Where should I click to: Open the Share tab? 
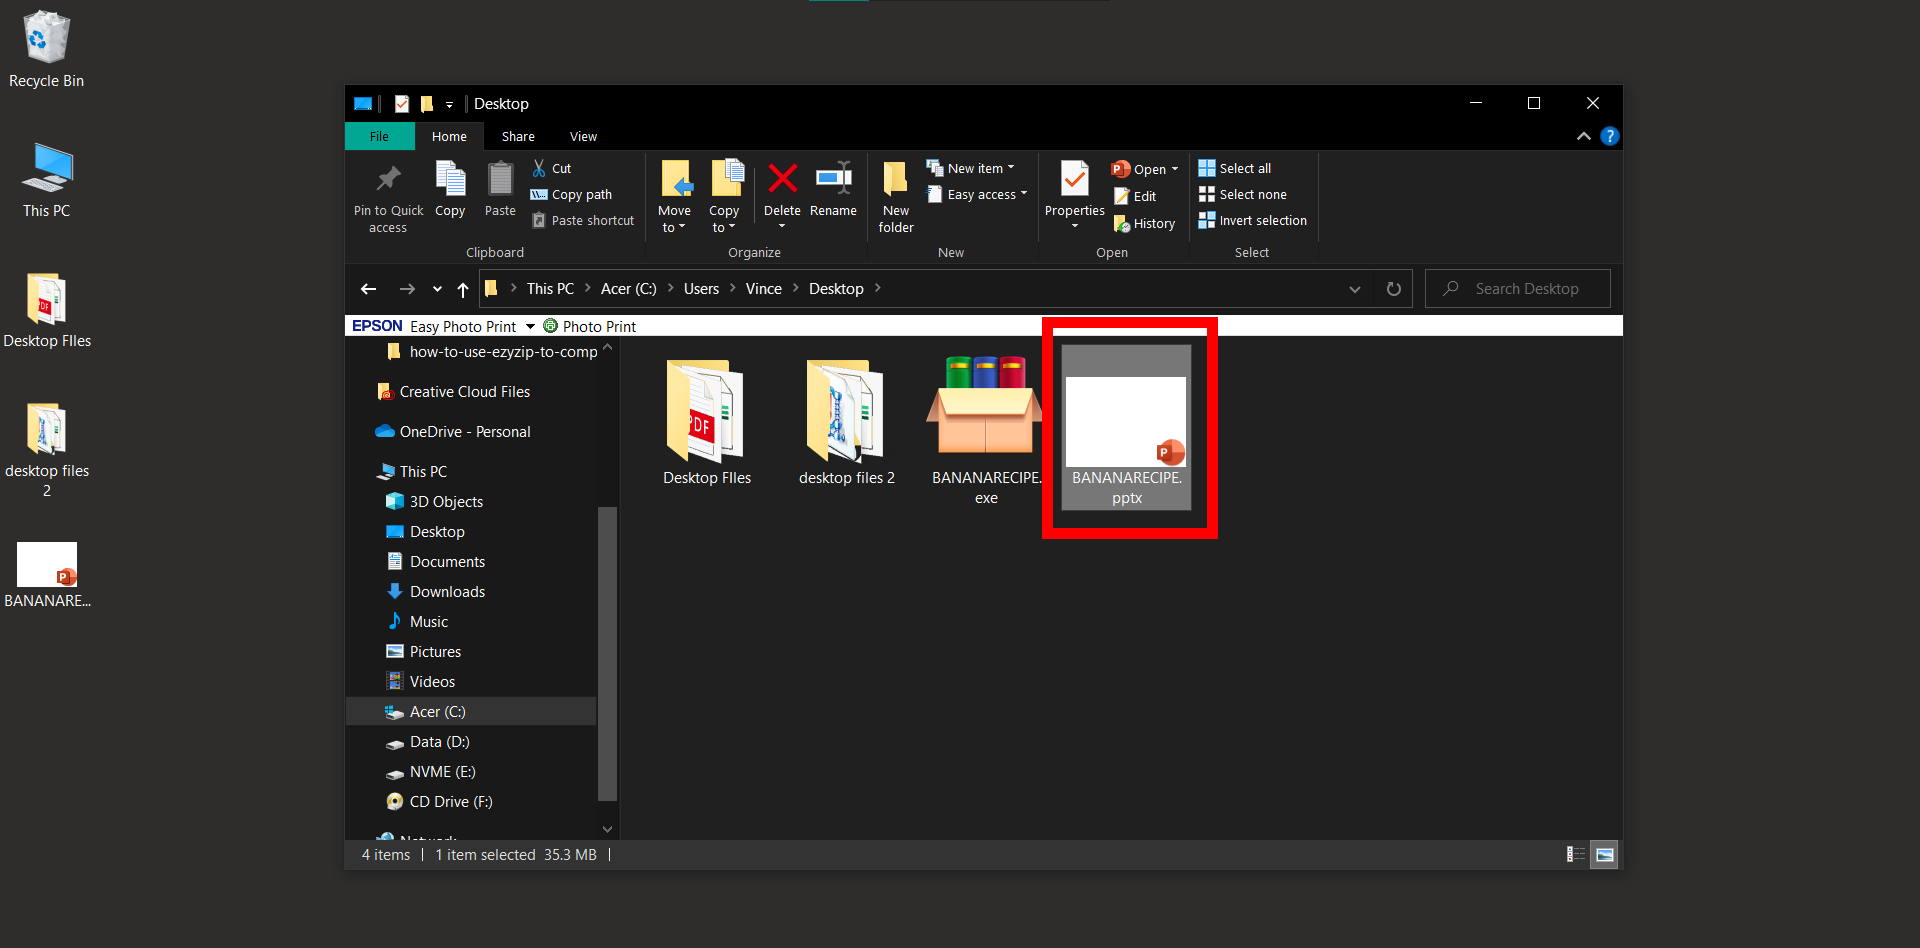(518, 136)
